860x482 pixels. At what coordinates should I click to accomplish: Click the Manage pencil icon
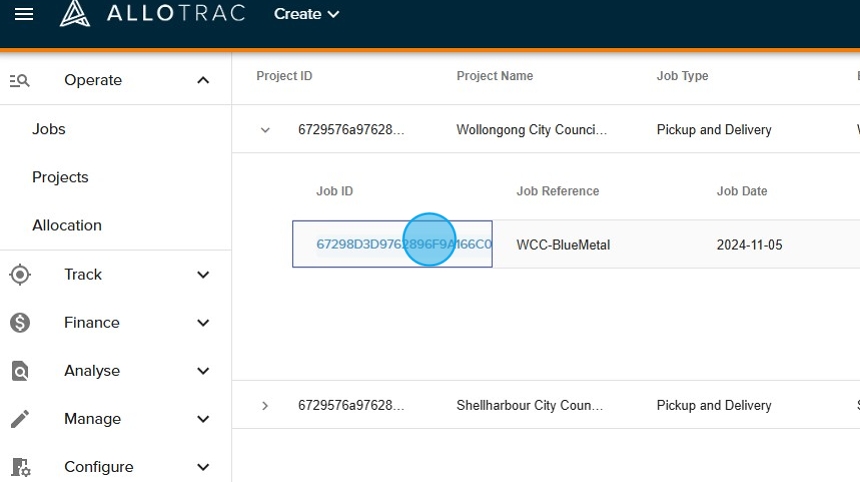[x=20, y=419]
